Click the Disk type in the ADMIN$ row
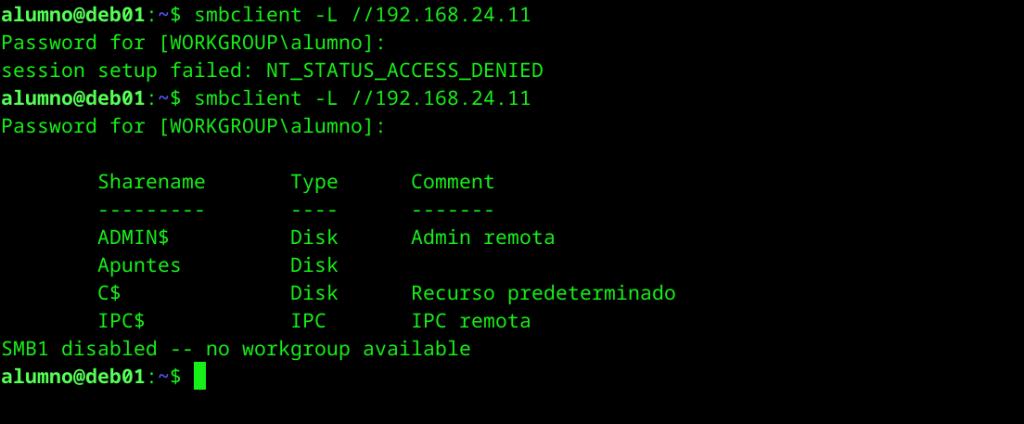 pos(314,238)
